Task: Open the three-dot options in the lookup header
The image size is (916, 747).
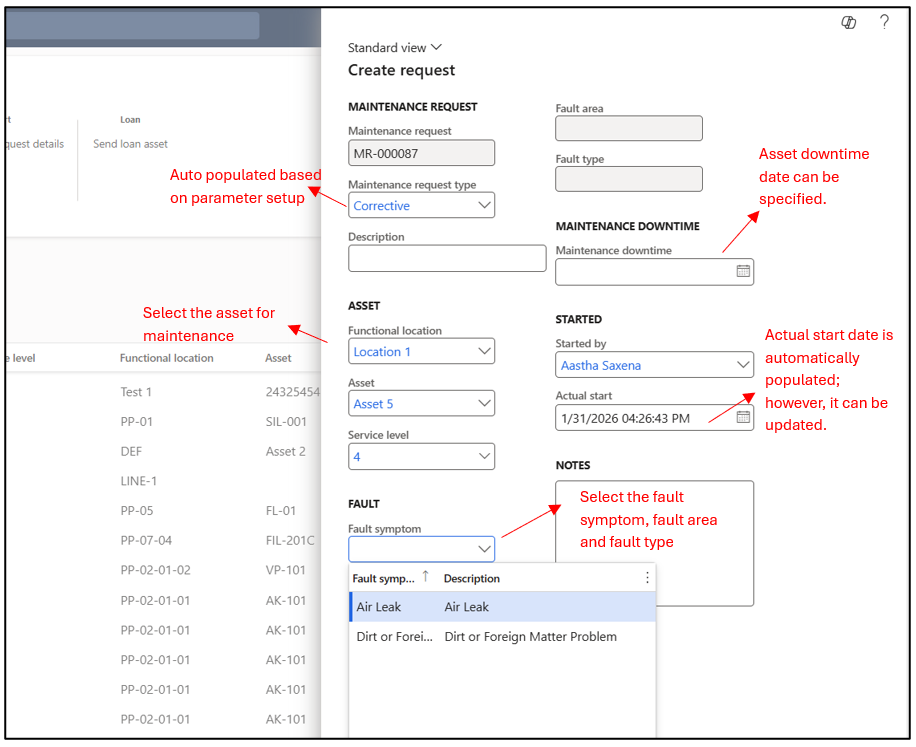Action: click(647, 578)
